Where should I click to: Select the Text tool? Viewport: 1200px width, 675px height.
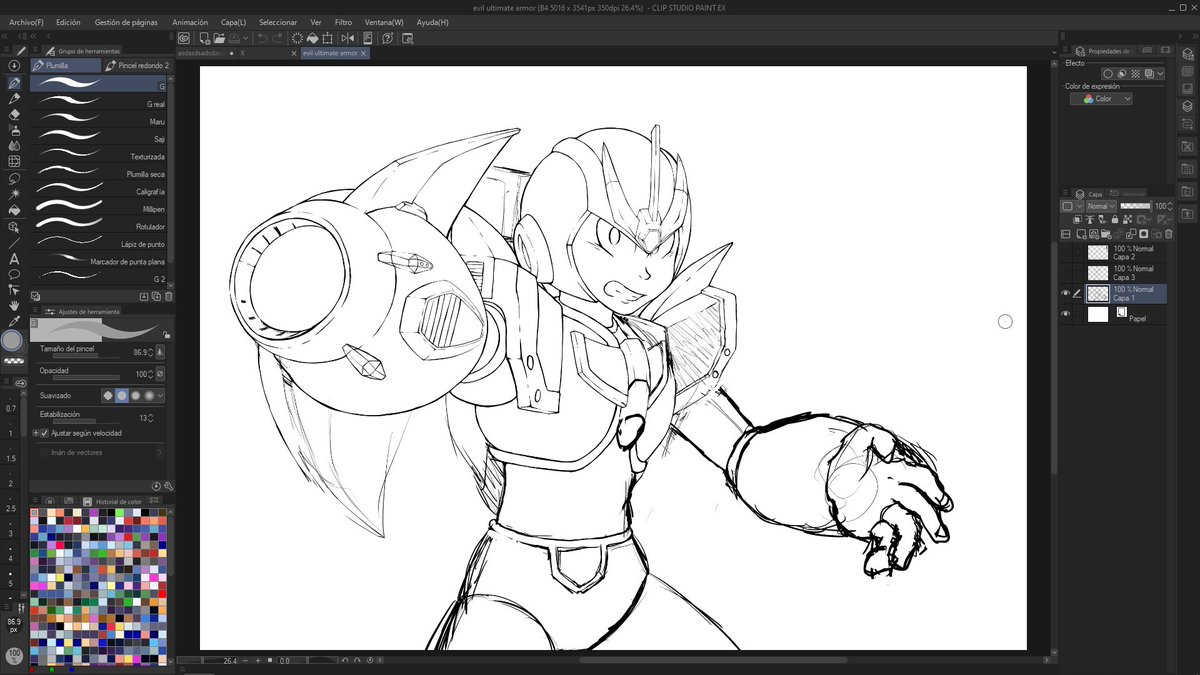[14, 258]
